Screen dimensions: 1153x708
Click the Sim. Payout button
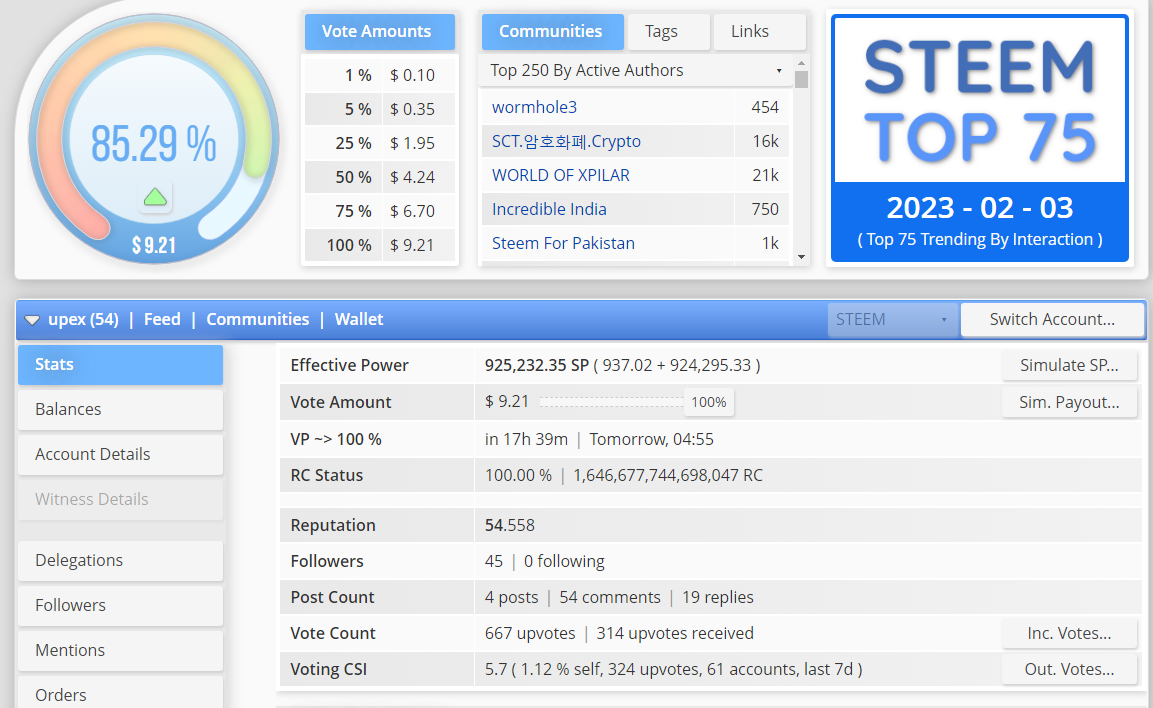click(1068, 402)
